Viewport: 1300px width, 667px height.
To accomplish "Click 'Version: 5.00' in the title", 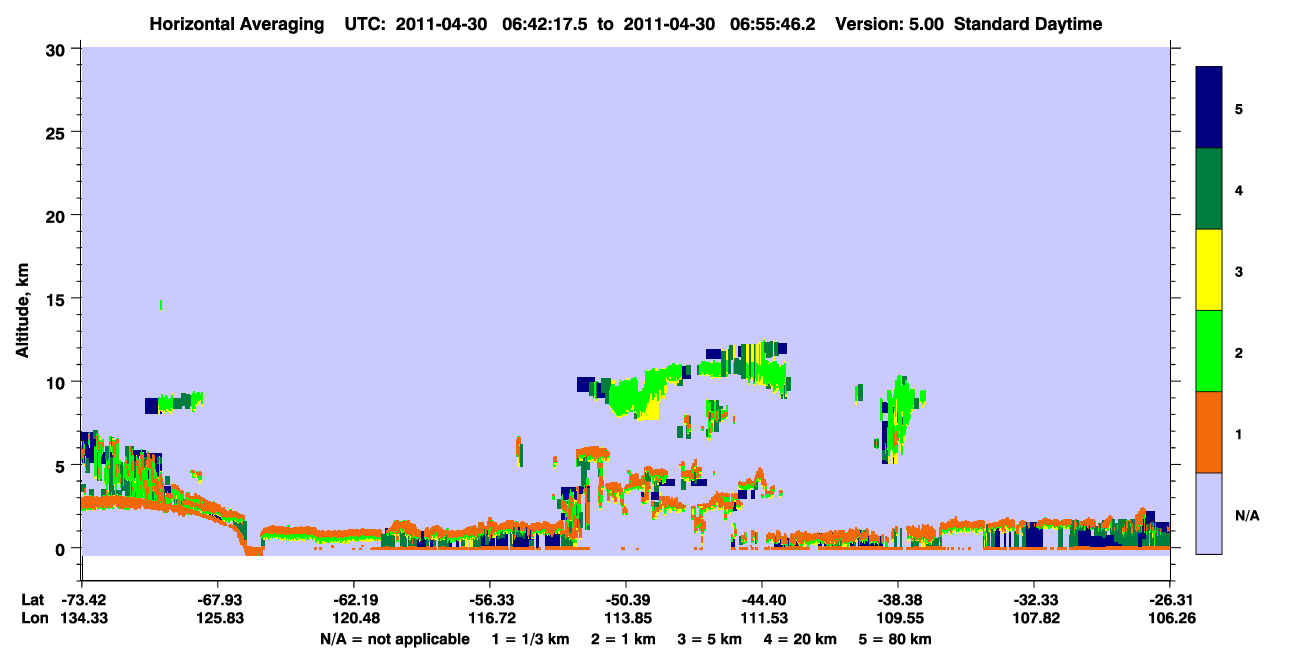I will pos(890,25).
